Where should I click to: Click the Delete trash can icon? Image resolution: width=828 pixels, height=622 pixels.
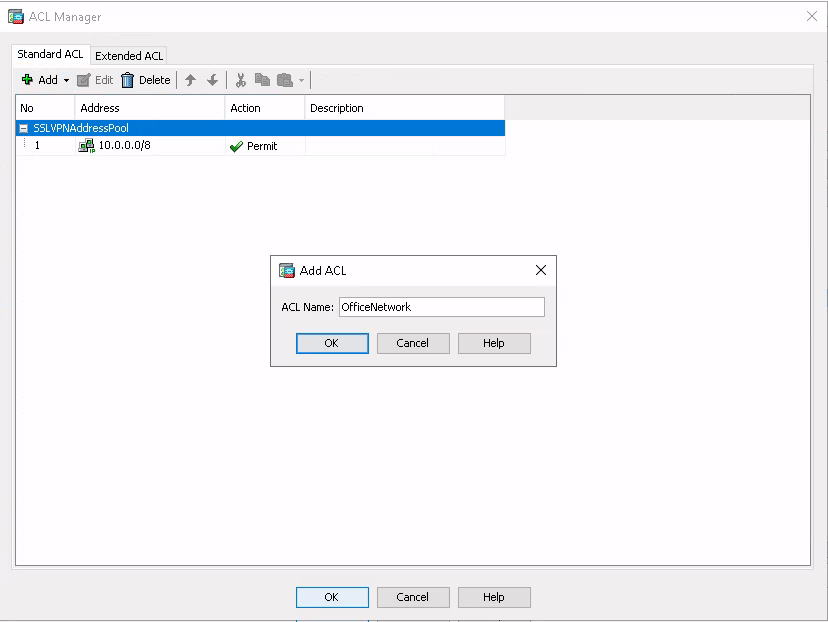point(128,80)
